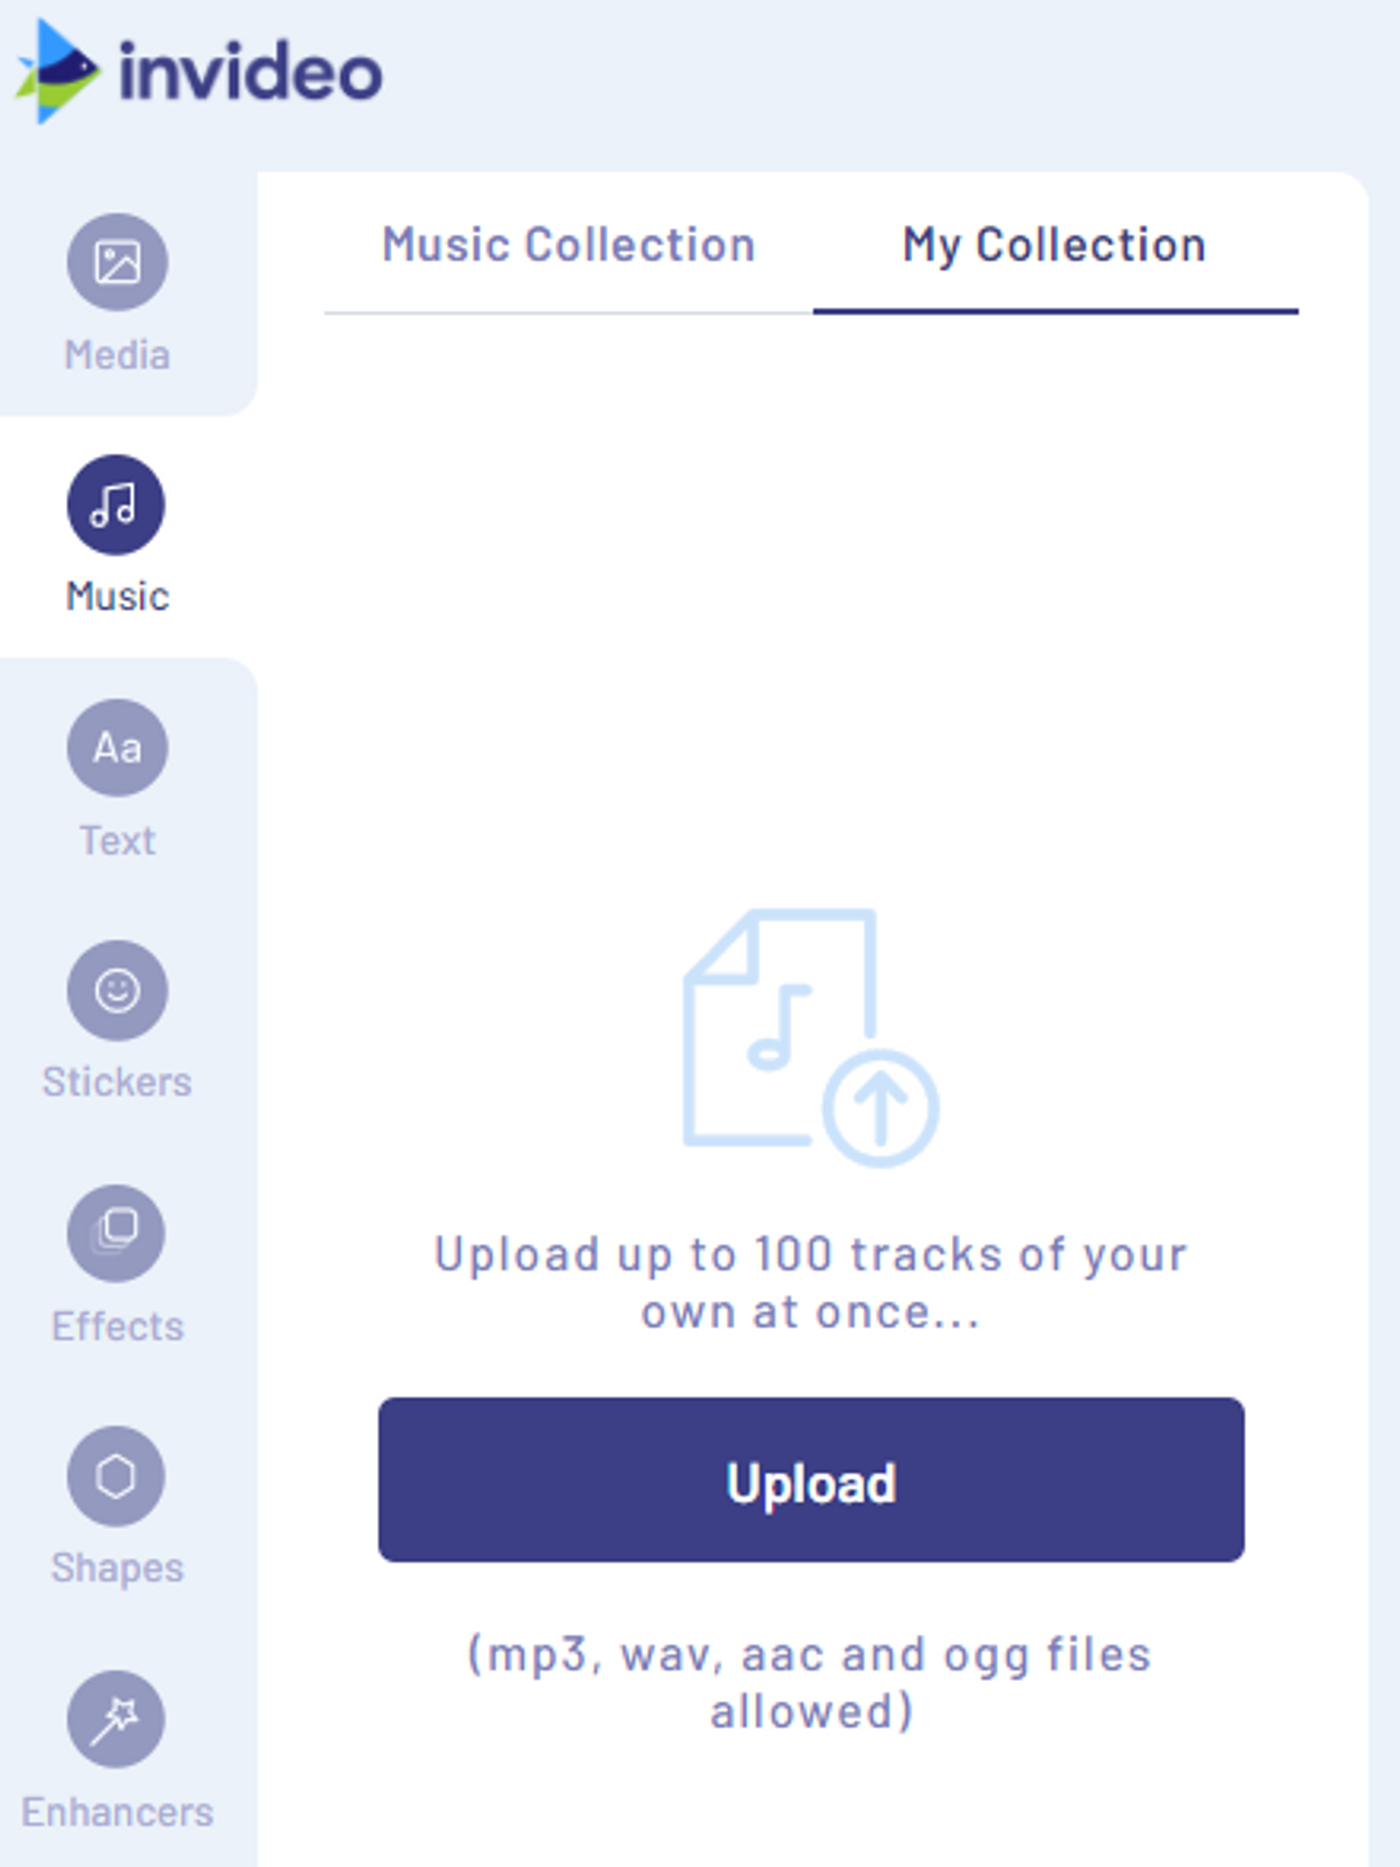
Task: Click the invideo fish logo
Action: (x=55, y=70)
